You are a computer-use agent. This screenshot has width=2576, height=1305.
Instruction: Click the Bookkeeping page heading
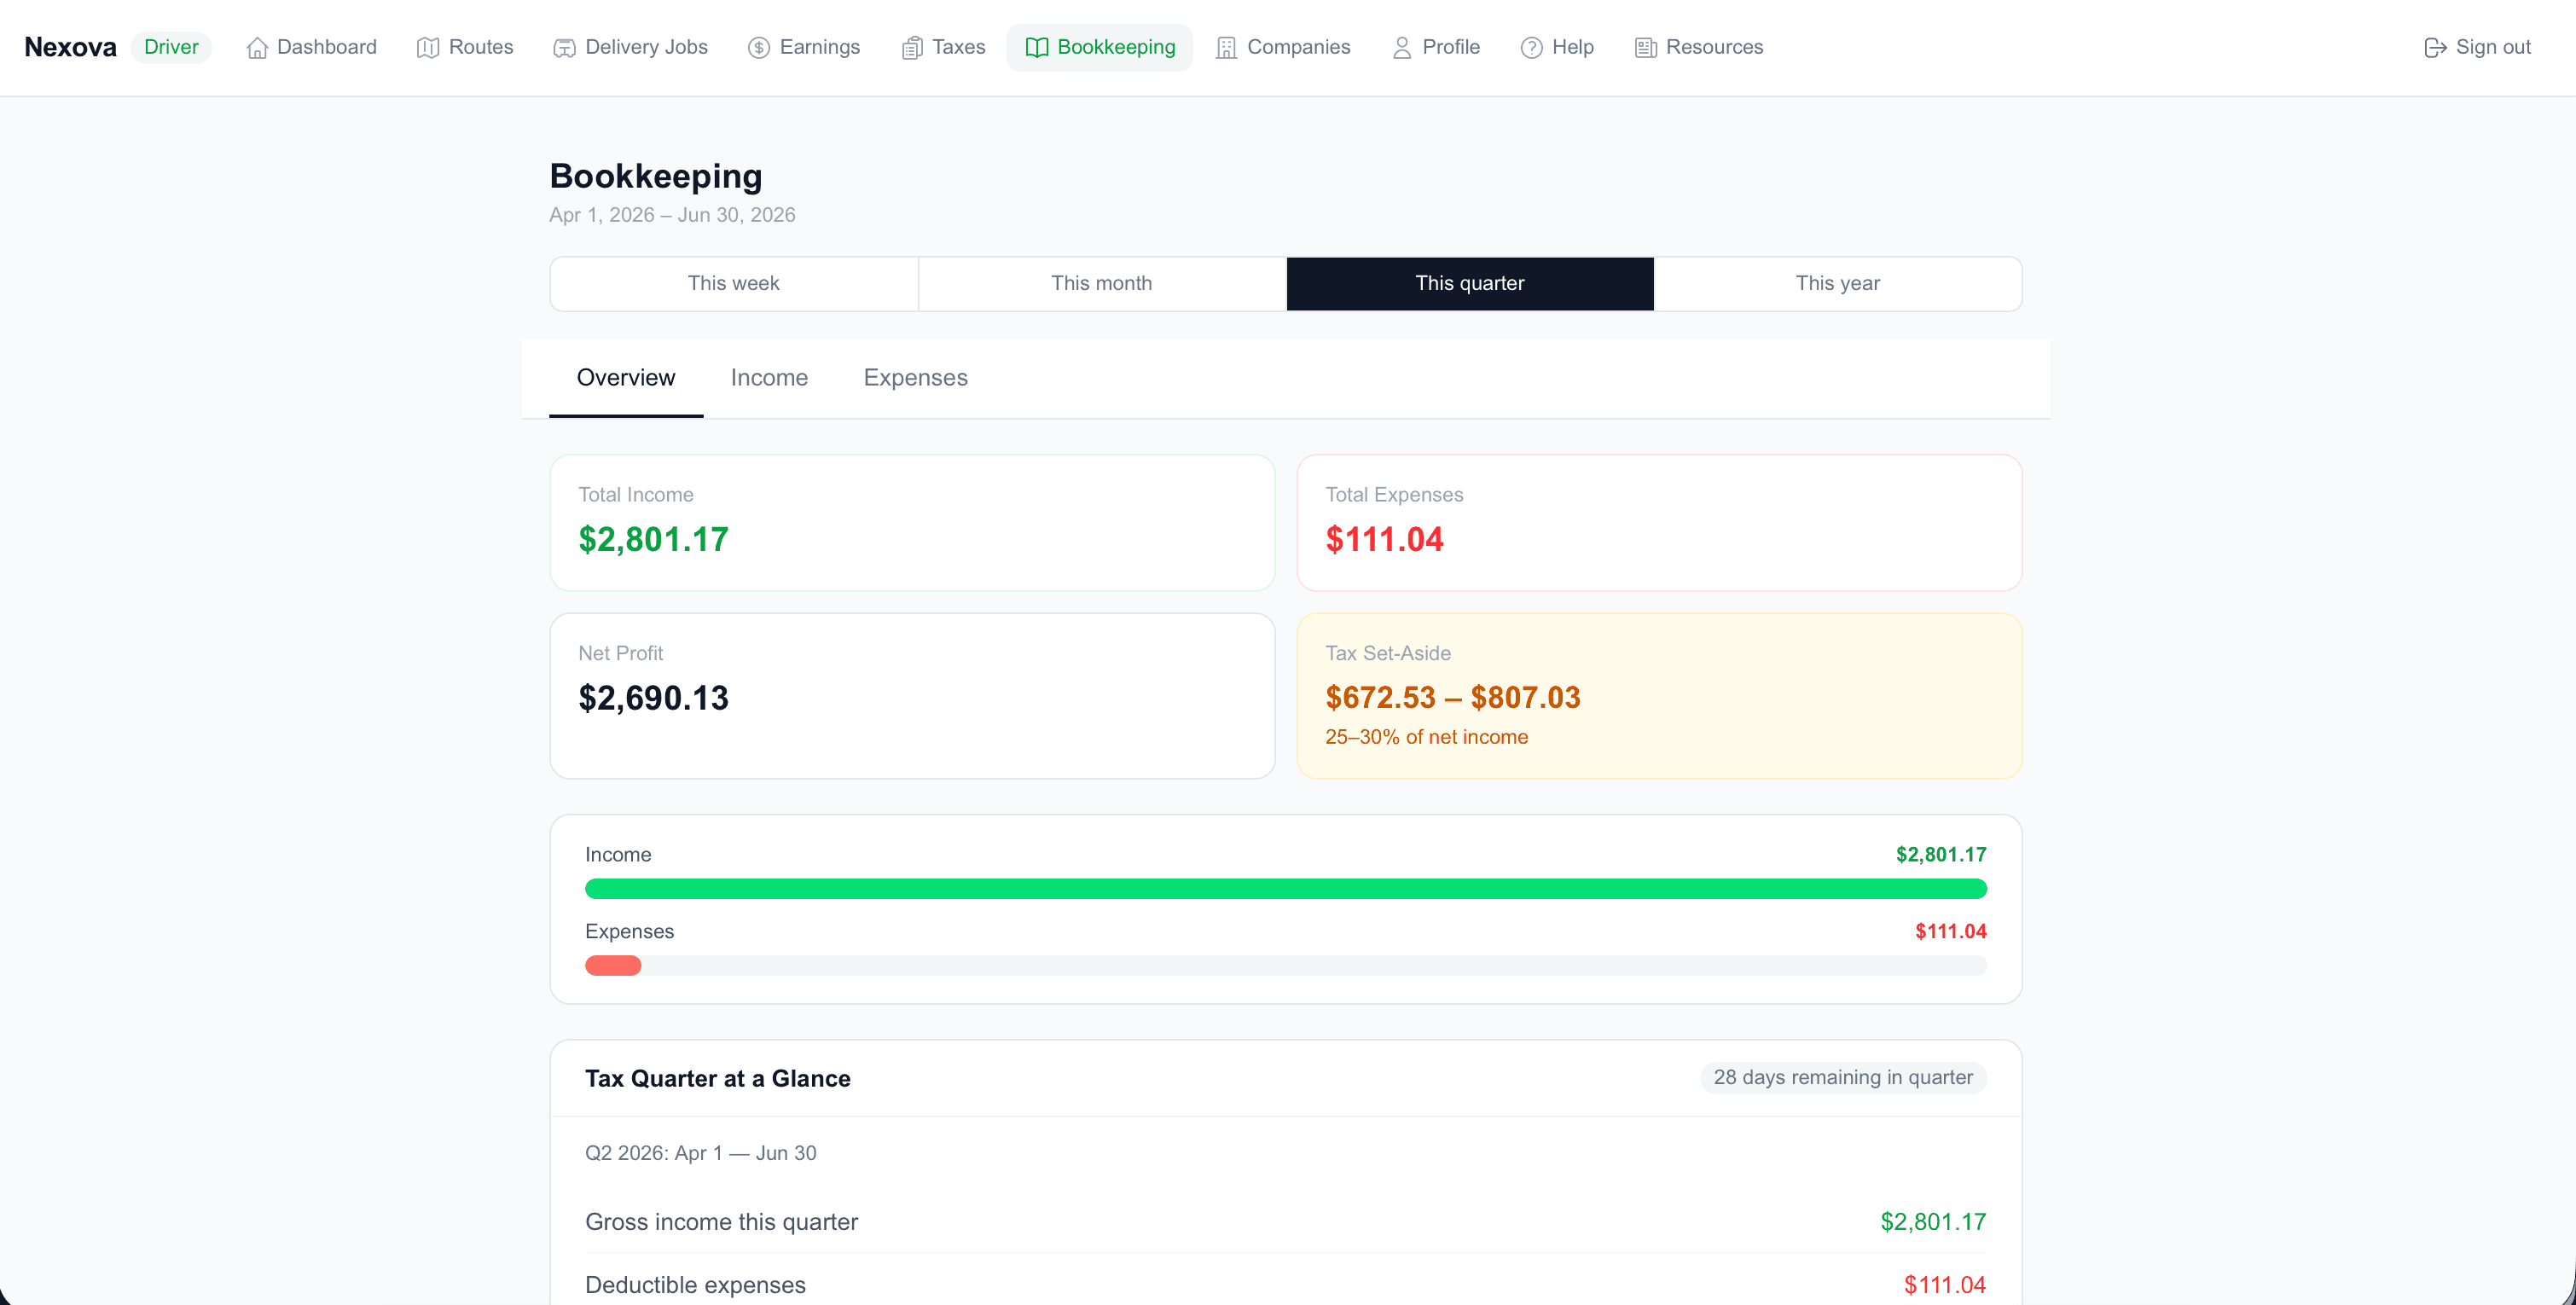[x=655, y=176]
